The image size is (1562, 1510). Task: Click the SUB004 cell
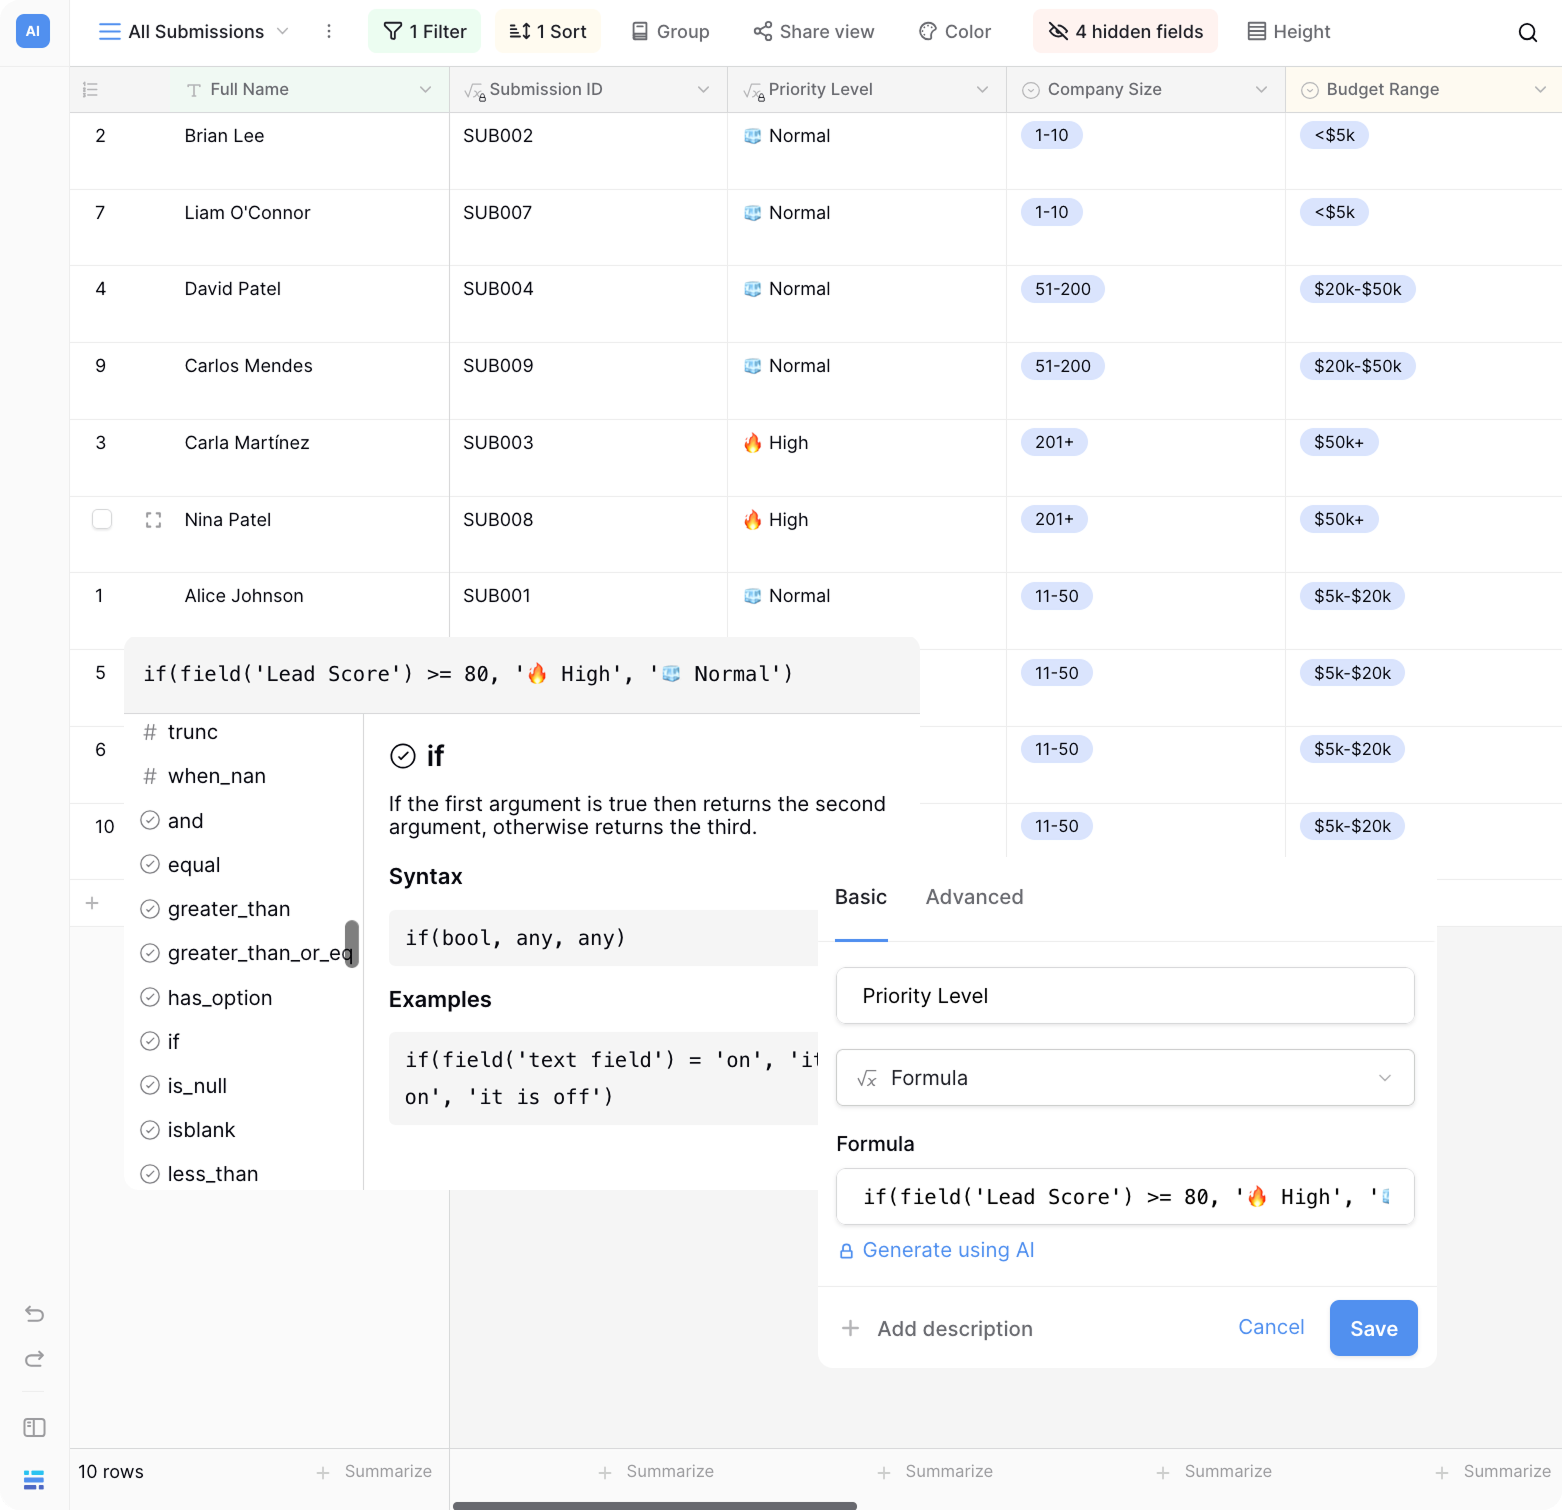point(588,304)
